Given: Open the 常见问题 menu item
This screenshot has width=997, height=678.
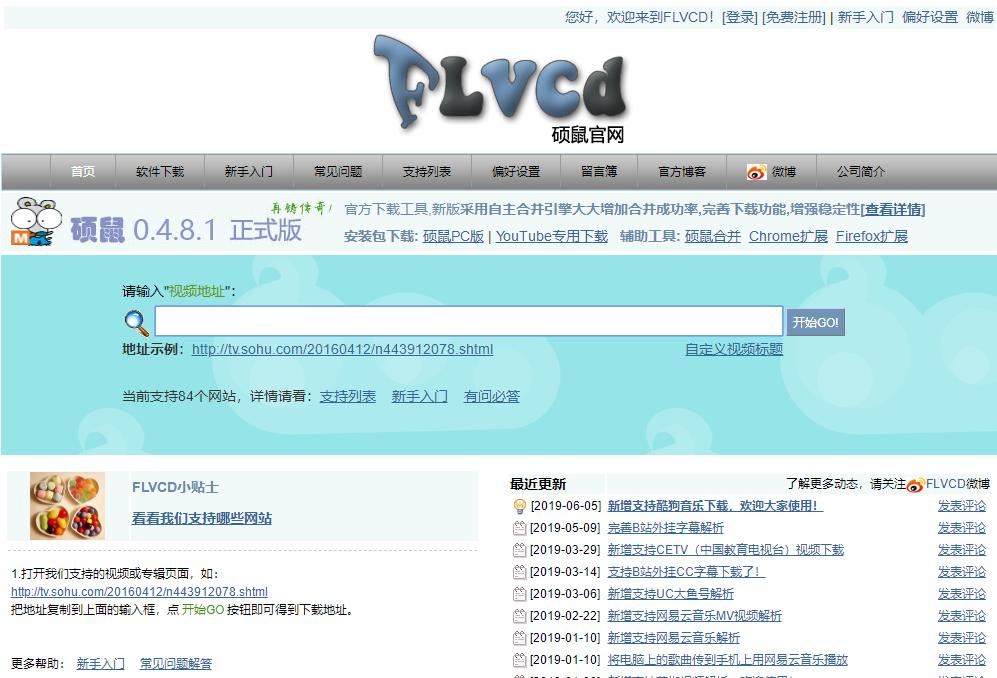Looking at the screenshot, I should tap(337, 171).
